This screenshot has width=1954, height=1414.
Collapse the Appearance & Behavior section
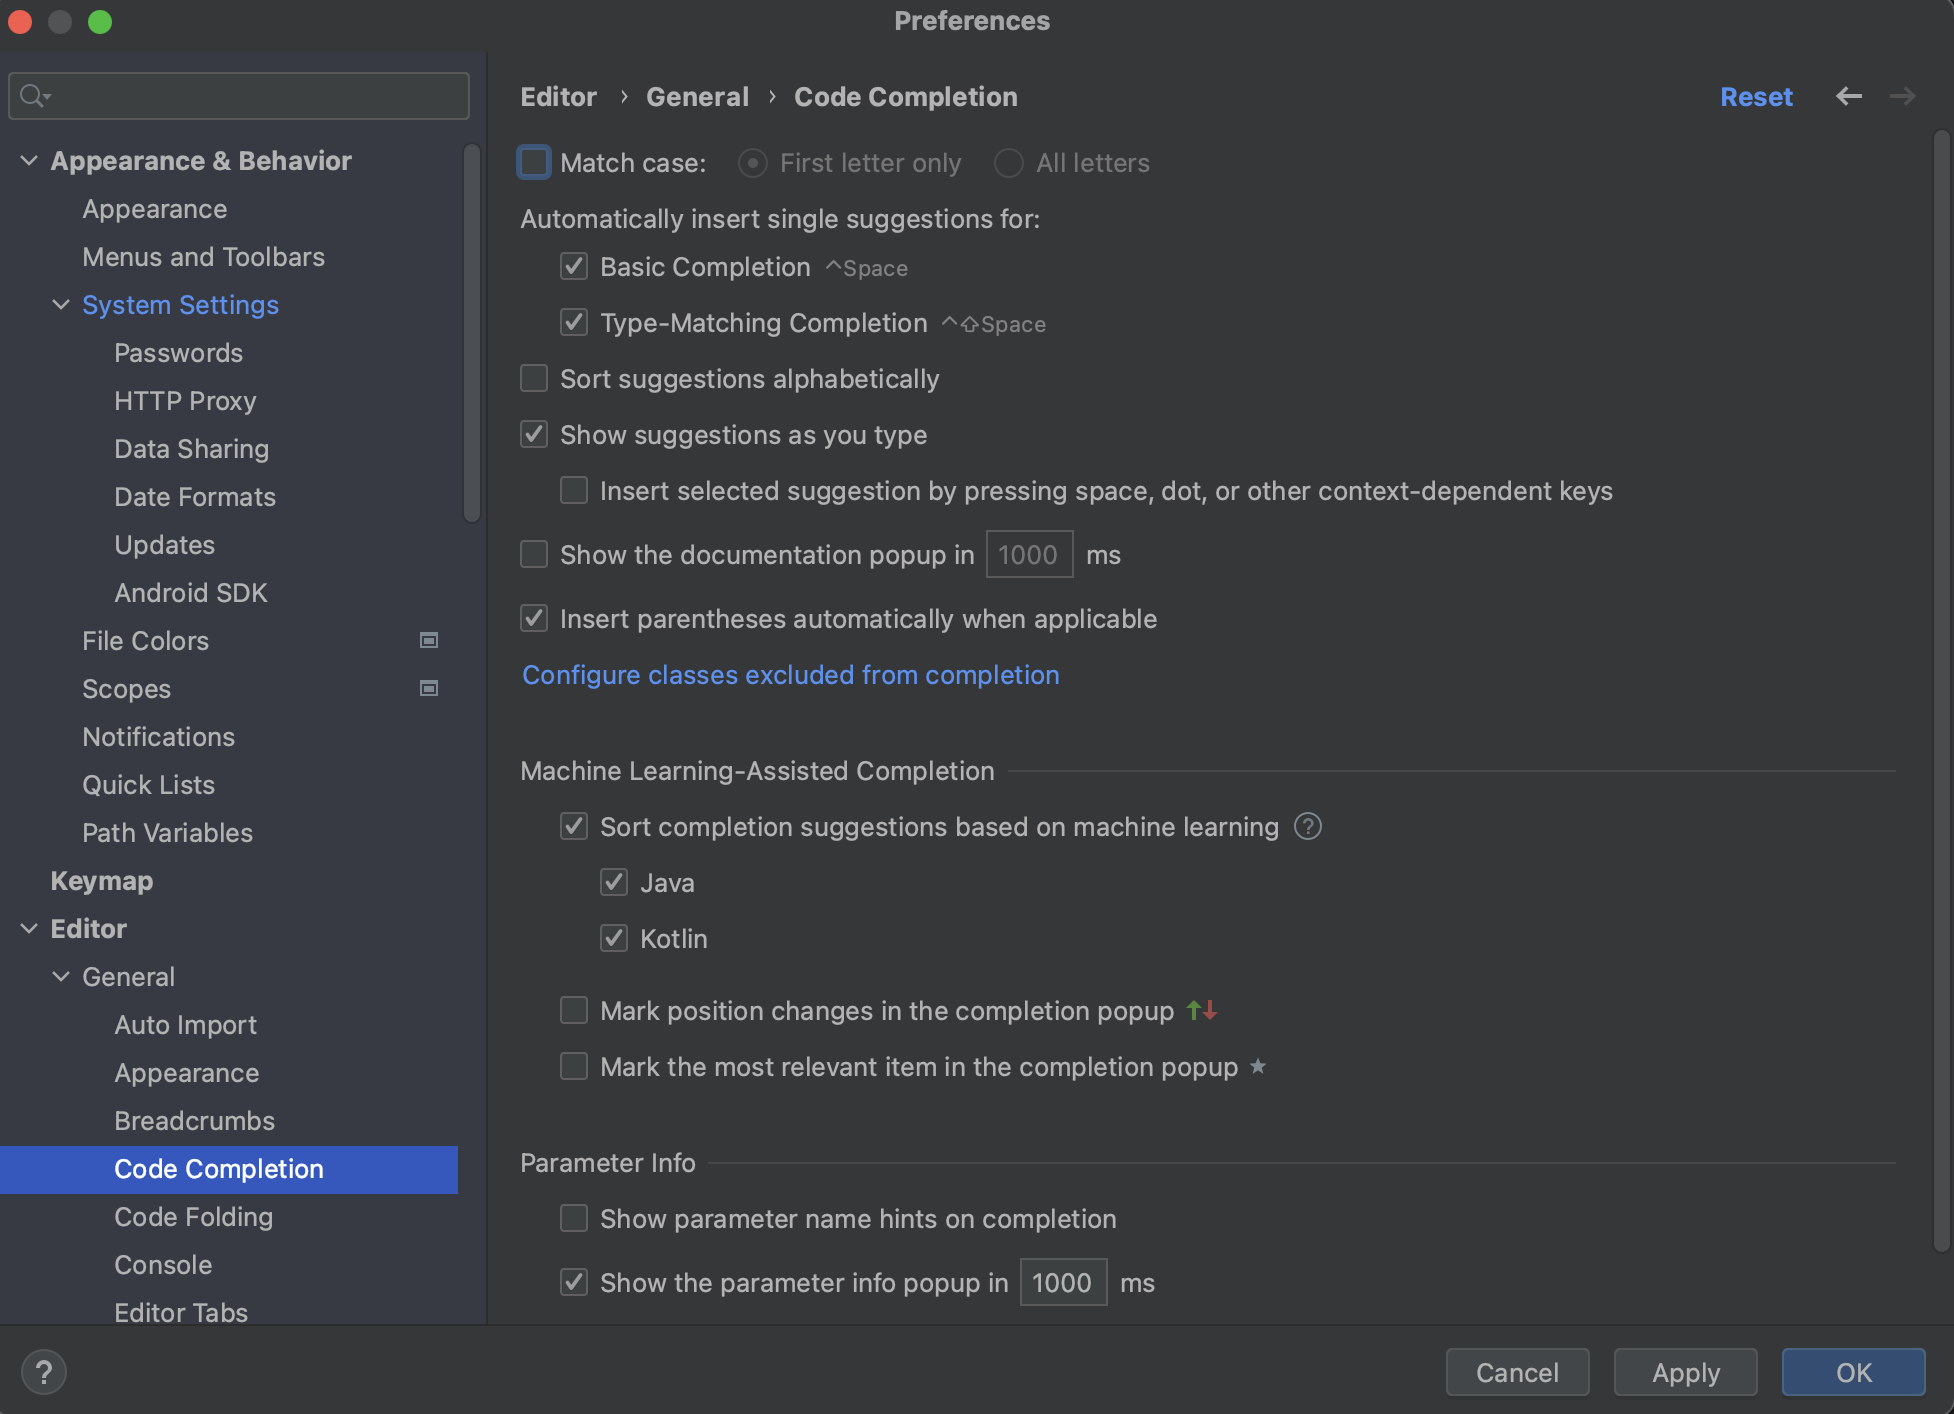[30, 160]
